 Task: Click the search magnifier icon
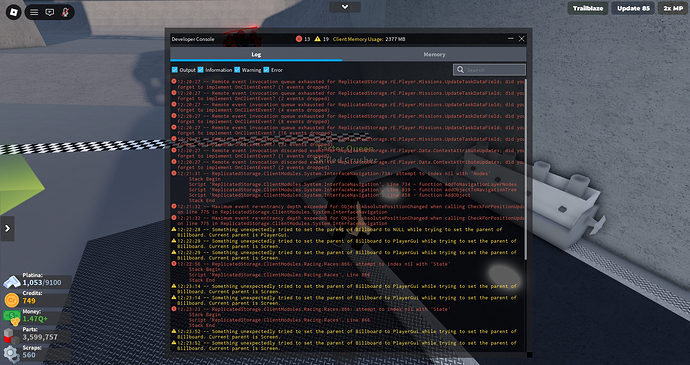click(460, 70)
